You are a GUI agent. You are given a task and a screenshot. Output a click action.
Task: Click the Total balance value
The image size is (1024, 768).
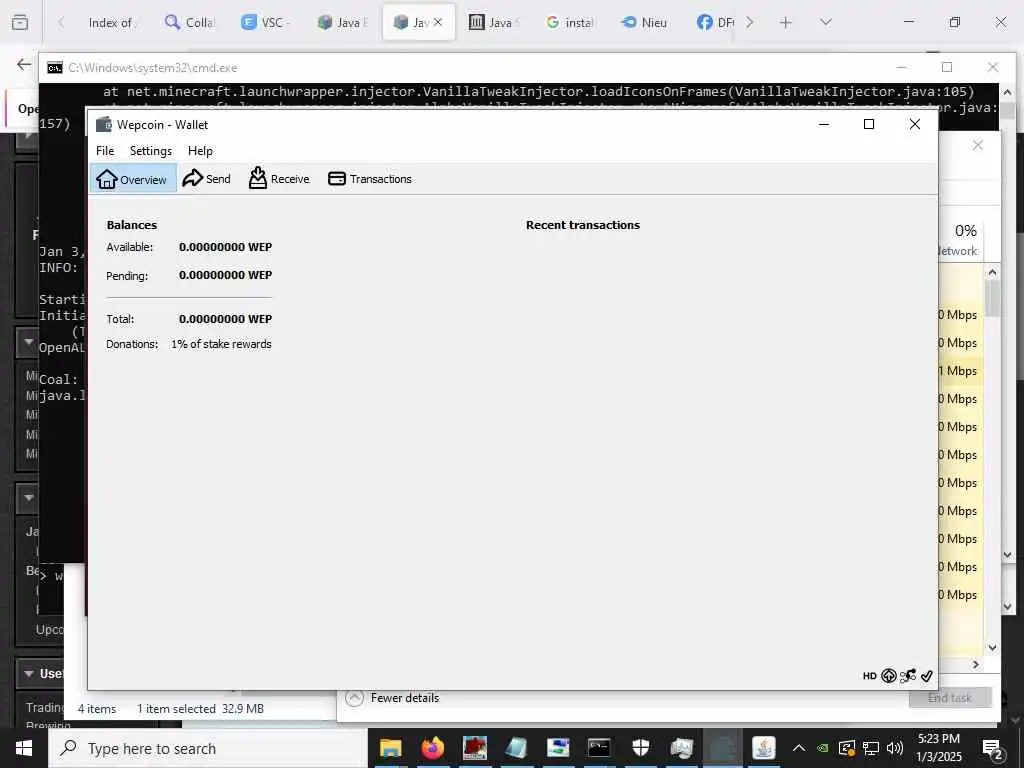[x=225, y=319]
